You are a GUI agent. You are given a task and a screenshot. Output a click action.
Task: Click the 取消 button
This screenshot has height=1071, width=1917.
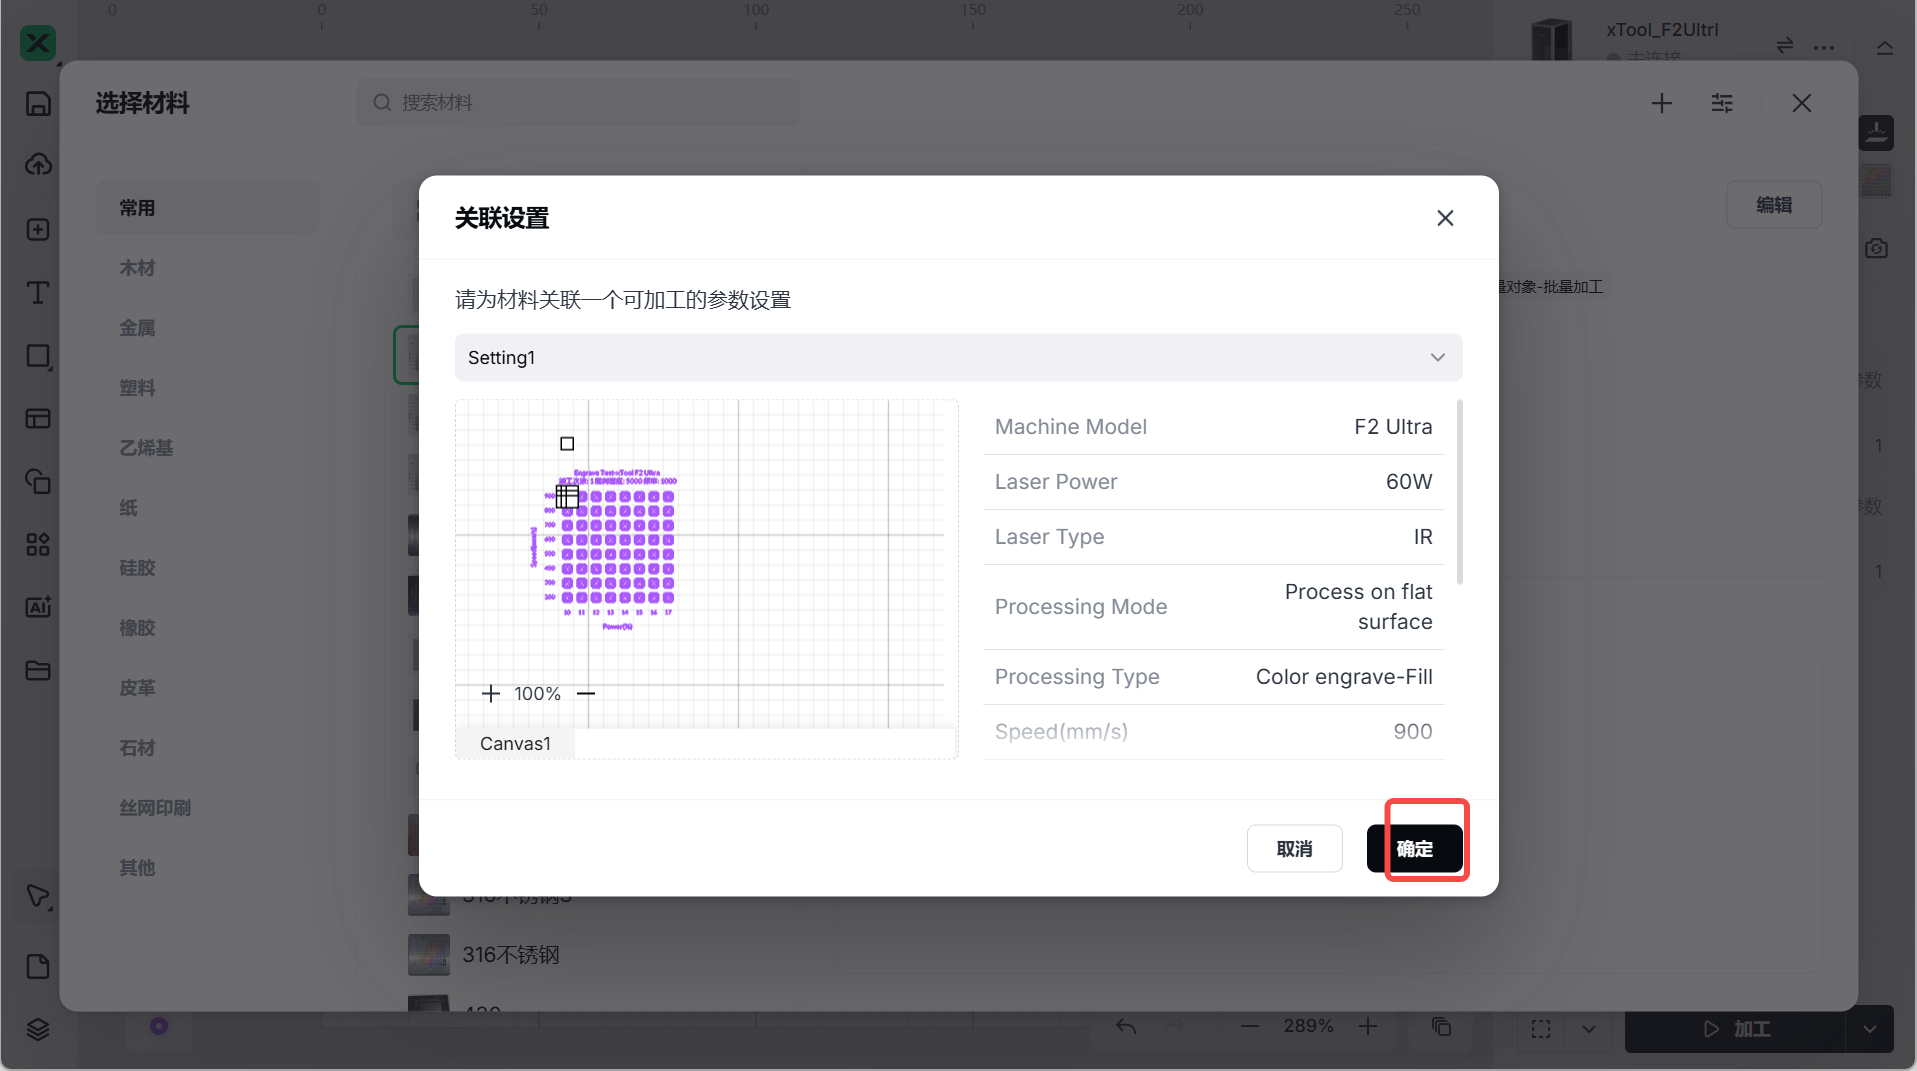[x=1294, y=849]
